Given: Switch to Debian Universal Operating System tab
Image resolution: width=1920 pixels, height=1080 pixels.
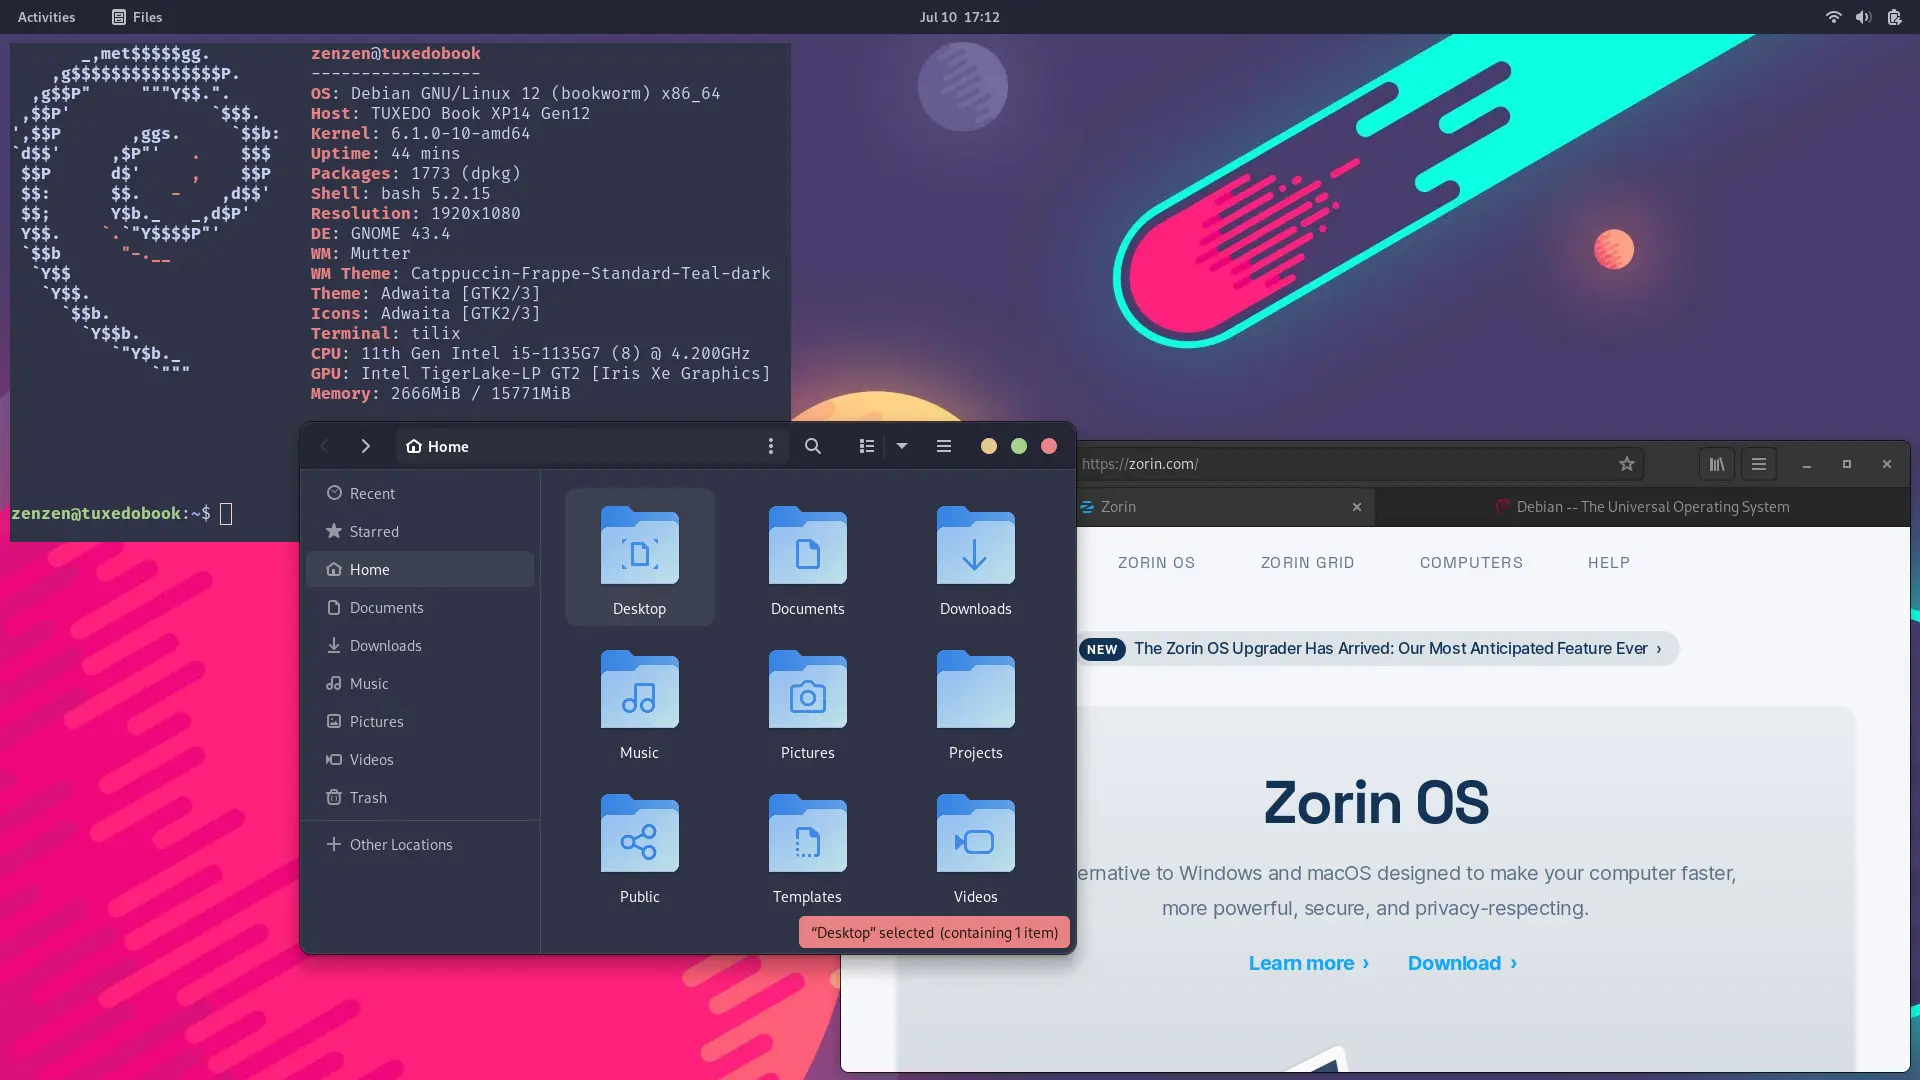Looking at the screenshot, I should (x=1642, y=507).
